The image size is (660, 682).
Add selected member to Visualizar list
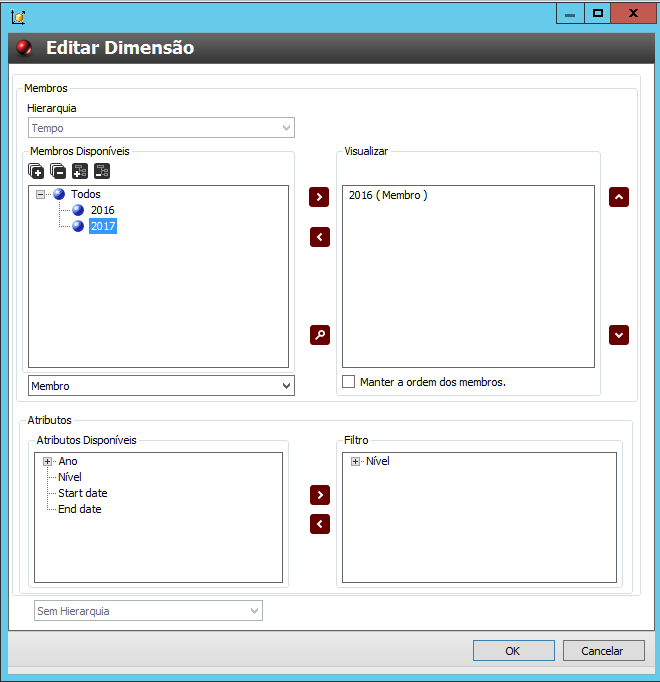click(x=319, y=197)
